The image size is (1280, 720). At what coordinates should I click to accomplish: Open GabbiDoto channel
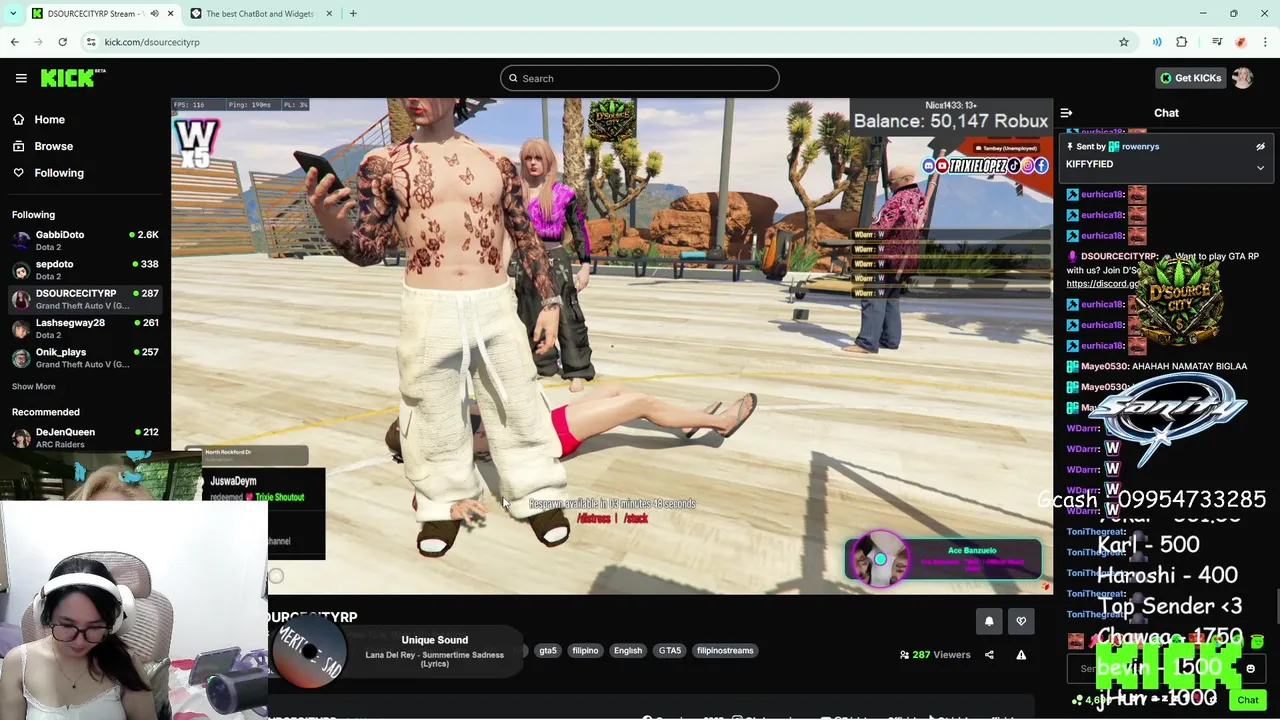[85, 240]
